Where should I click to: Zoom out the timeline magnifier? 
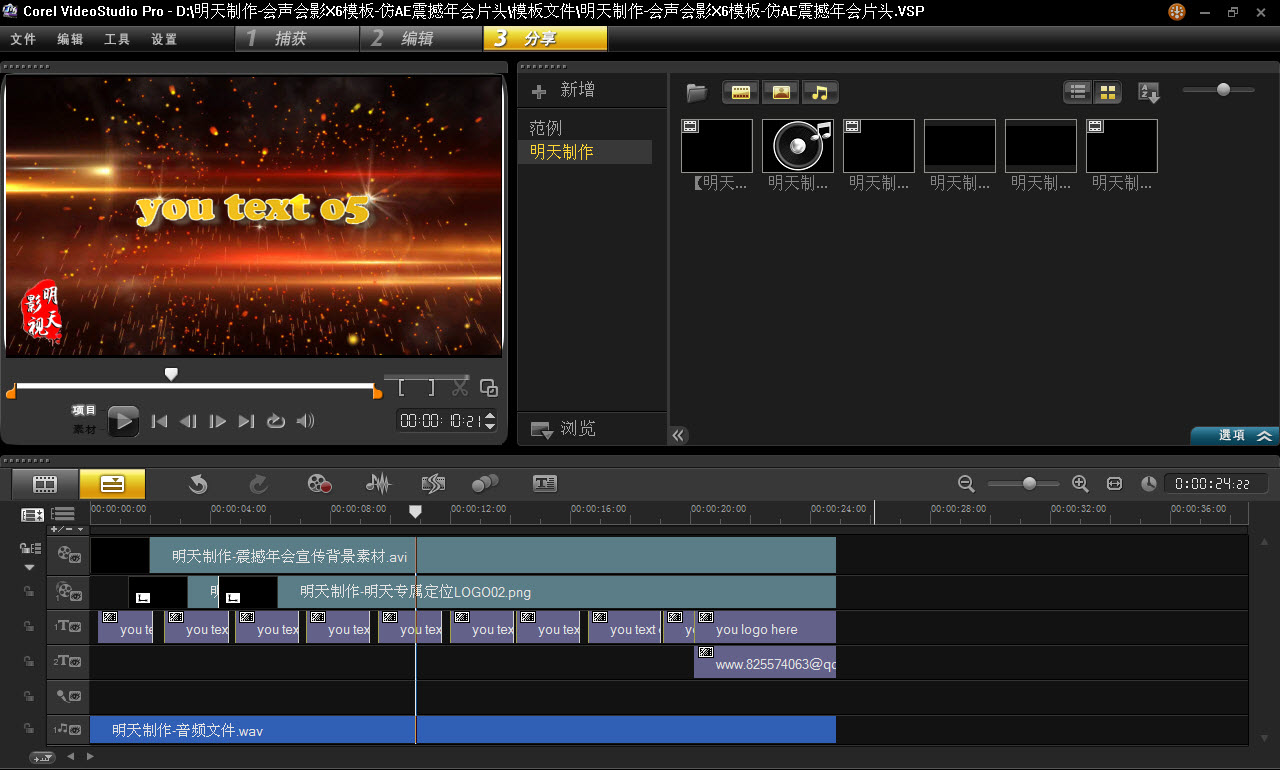tap(966, 484)
